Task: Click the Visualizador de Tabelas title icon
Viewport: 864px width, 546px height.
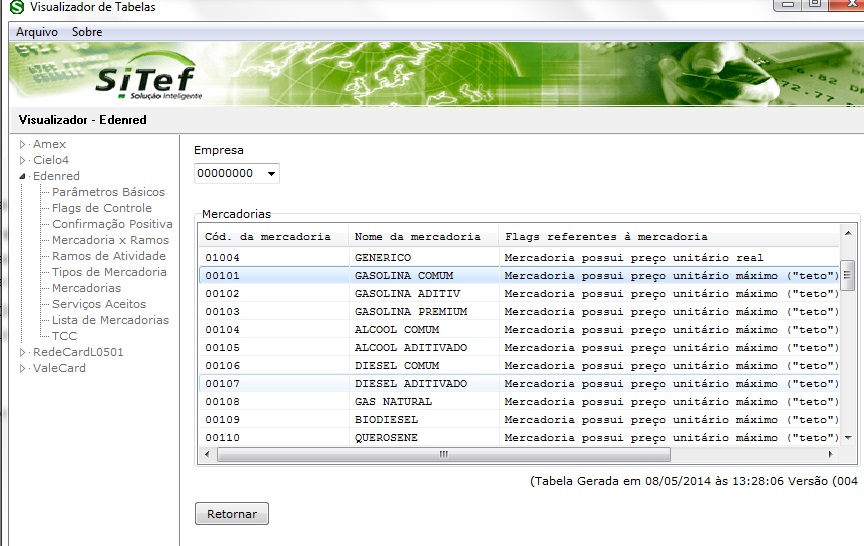Action: 17,7
